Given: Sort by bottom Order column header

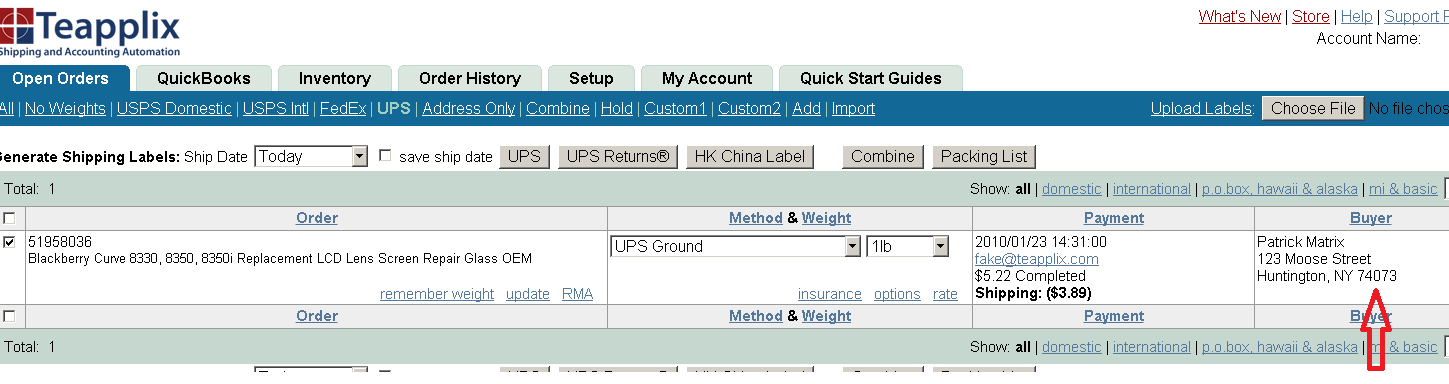Looking at the screenshot, I should (x=317, y=316).
